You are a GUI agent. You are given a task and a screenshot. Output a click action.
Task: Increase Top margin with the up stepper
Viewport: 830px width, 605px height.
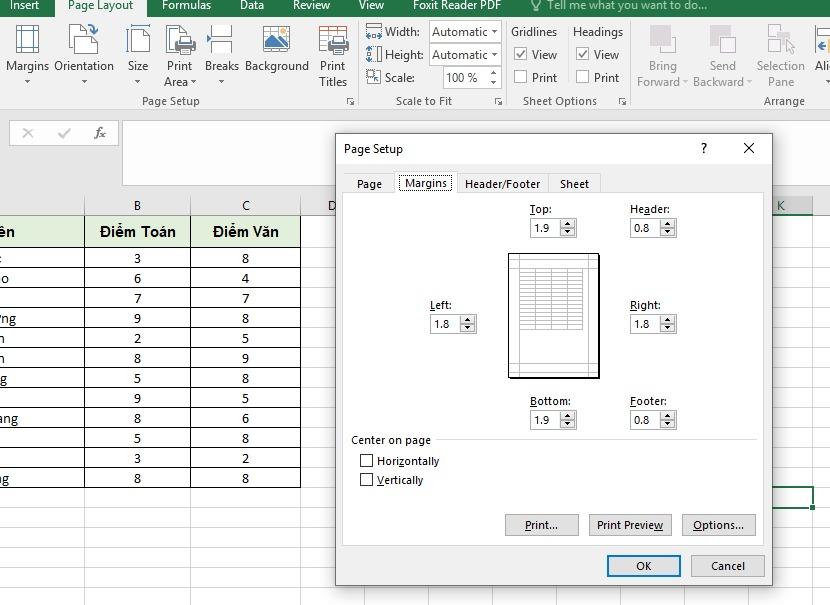coord(567,223)
